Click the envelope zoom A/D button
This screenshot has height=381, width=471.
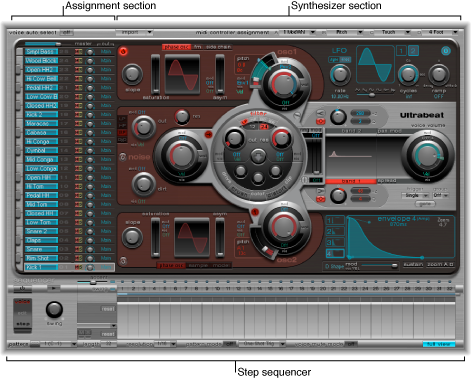pos(440,264)
